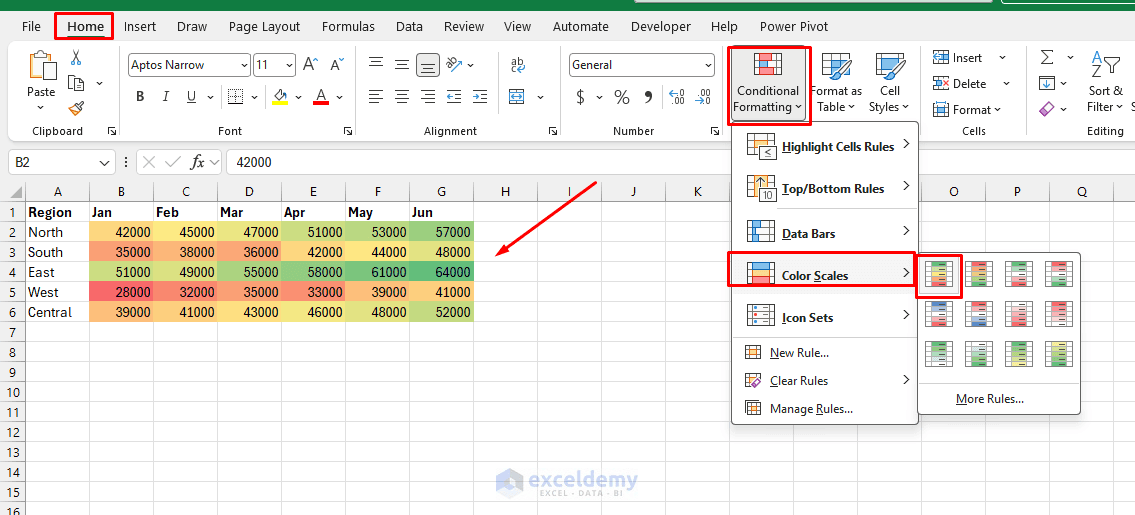Open the File tab

click(x=31, y=27)
